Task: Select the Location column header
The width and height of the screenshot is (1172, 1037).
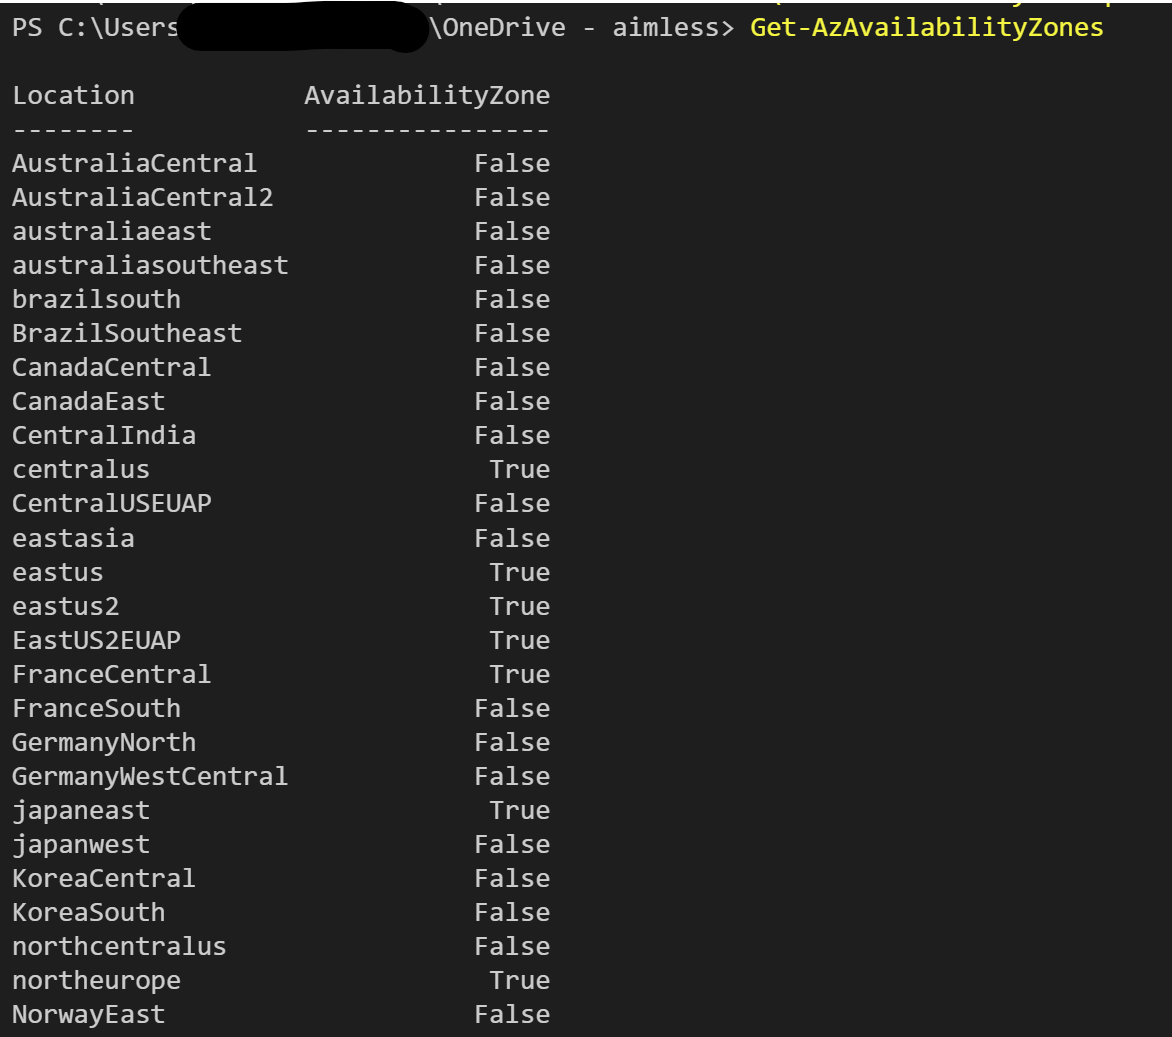Action: coord(73,95)
